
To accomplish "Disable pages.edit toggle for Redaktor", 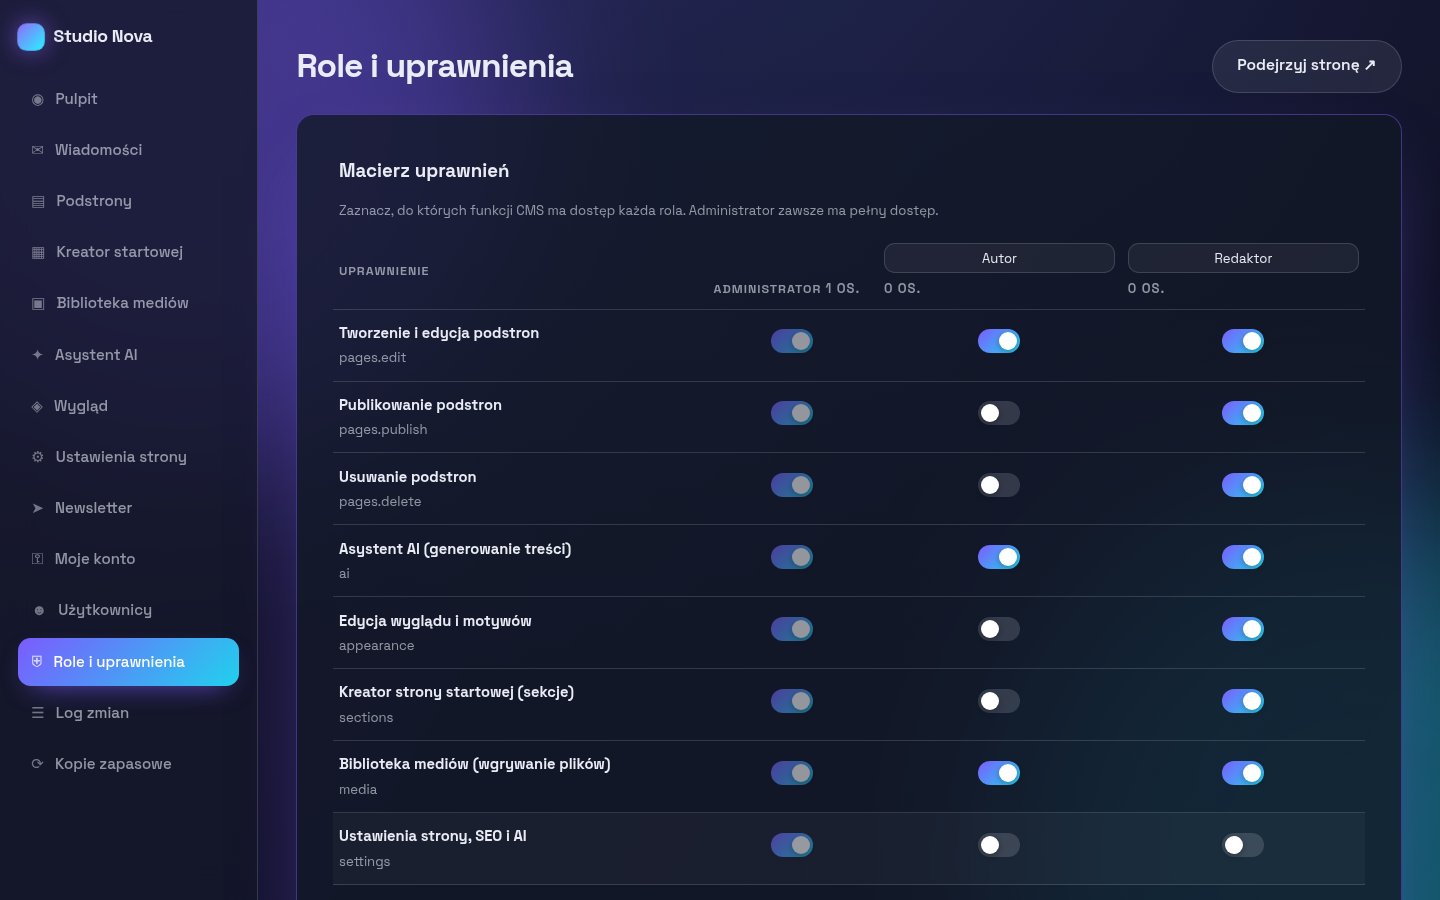I will (x=1243, y=341).
